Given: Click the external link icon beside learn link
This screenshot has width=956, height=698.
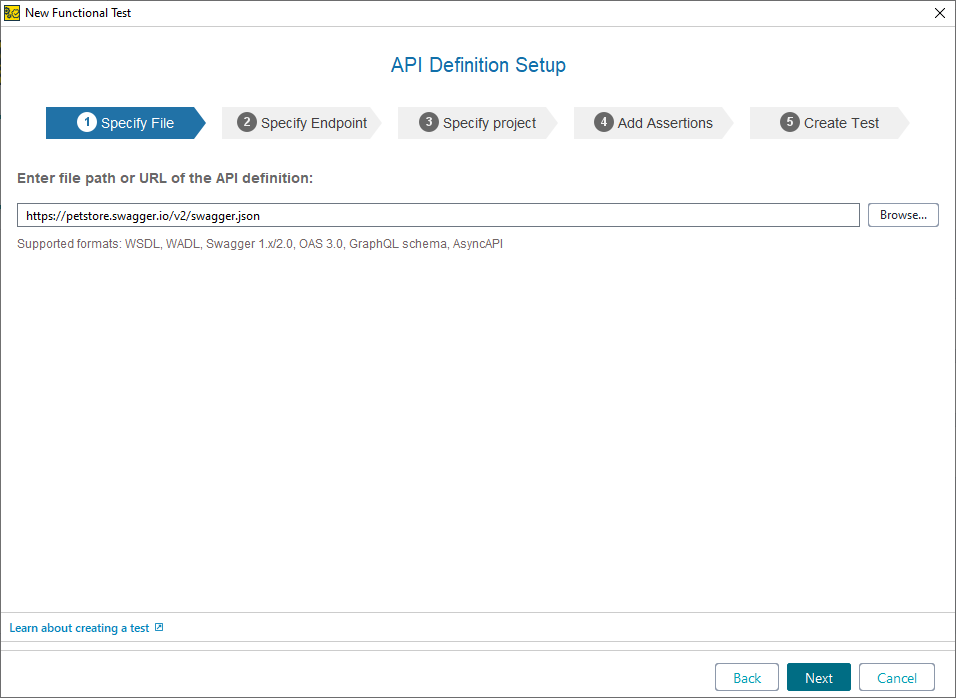Looking at the screenshot, I should pyautogui.click(x=160, y=627).
